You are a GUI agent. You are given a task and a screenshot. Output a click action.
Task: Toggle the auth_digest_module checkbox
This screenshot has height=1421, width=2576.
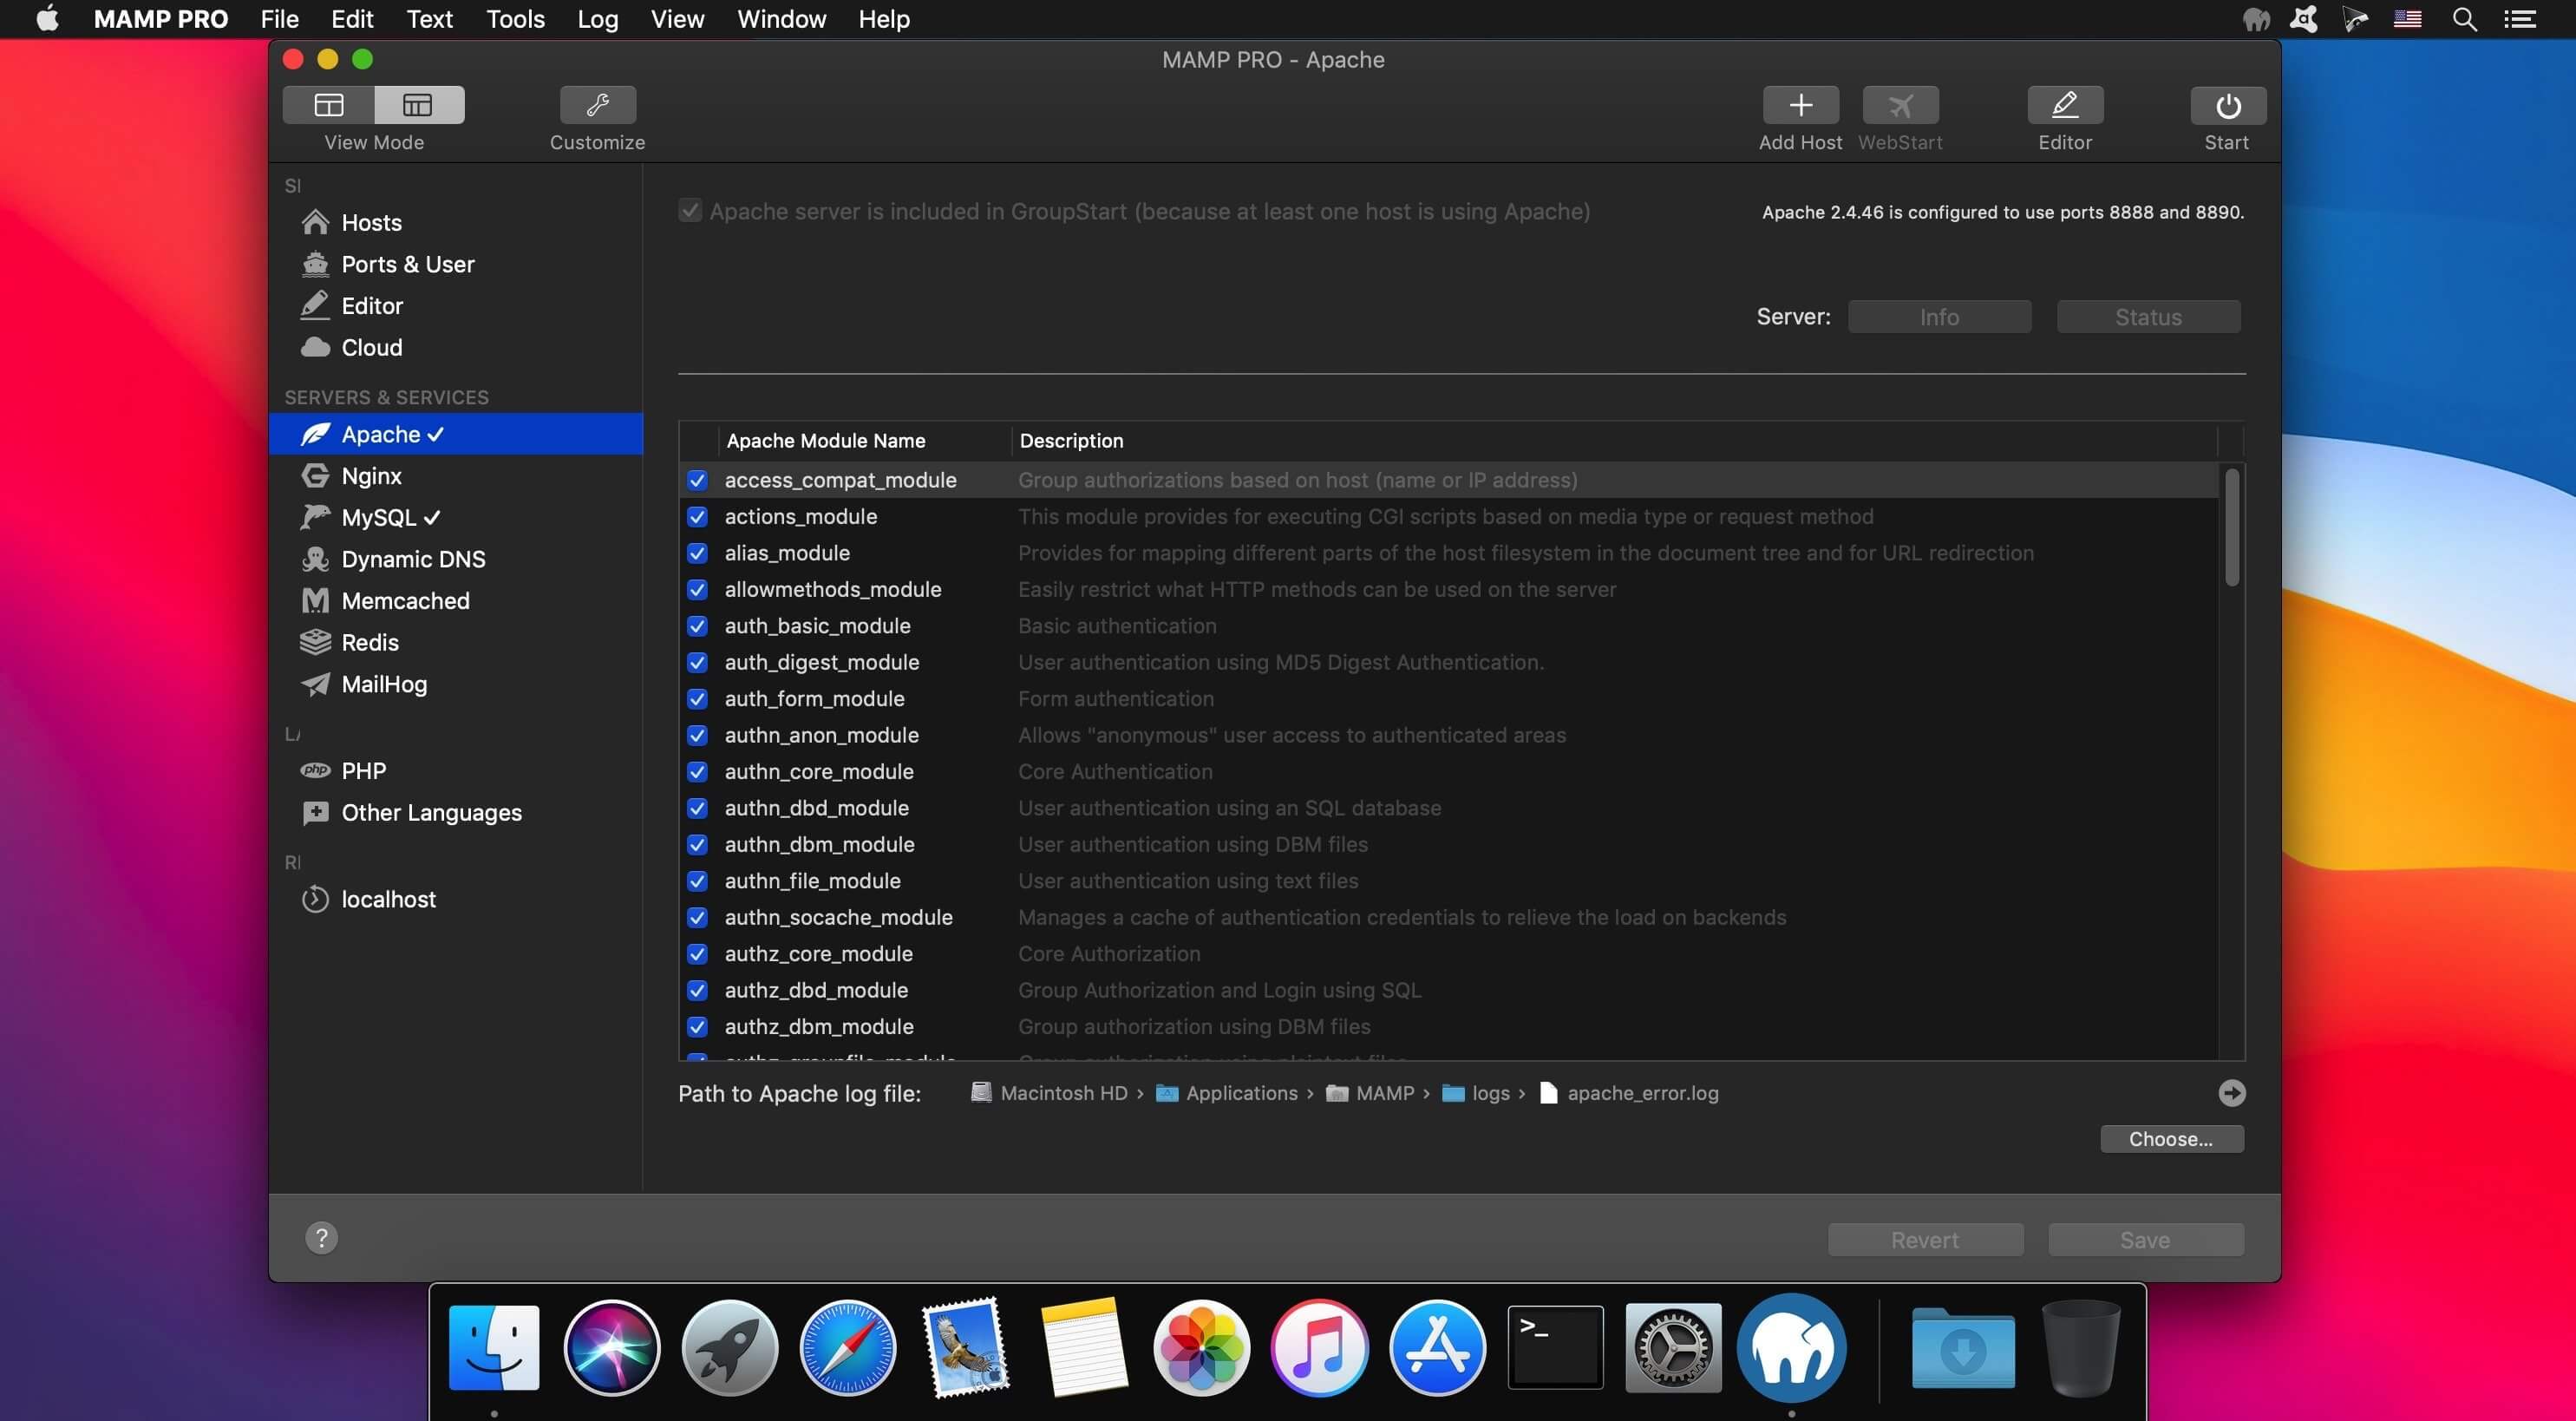pyautogui.click(x=696, y=662)
